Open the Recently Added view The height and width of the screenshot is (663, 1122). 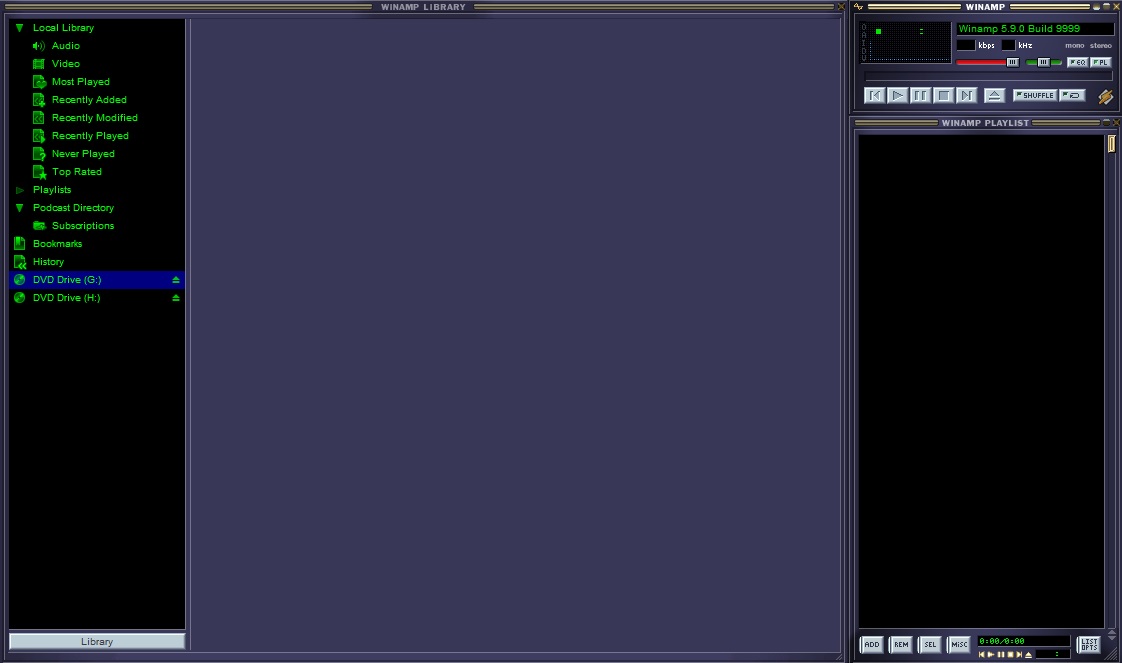tap(89, 99)
